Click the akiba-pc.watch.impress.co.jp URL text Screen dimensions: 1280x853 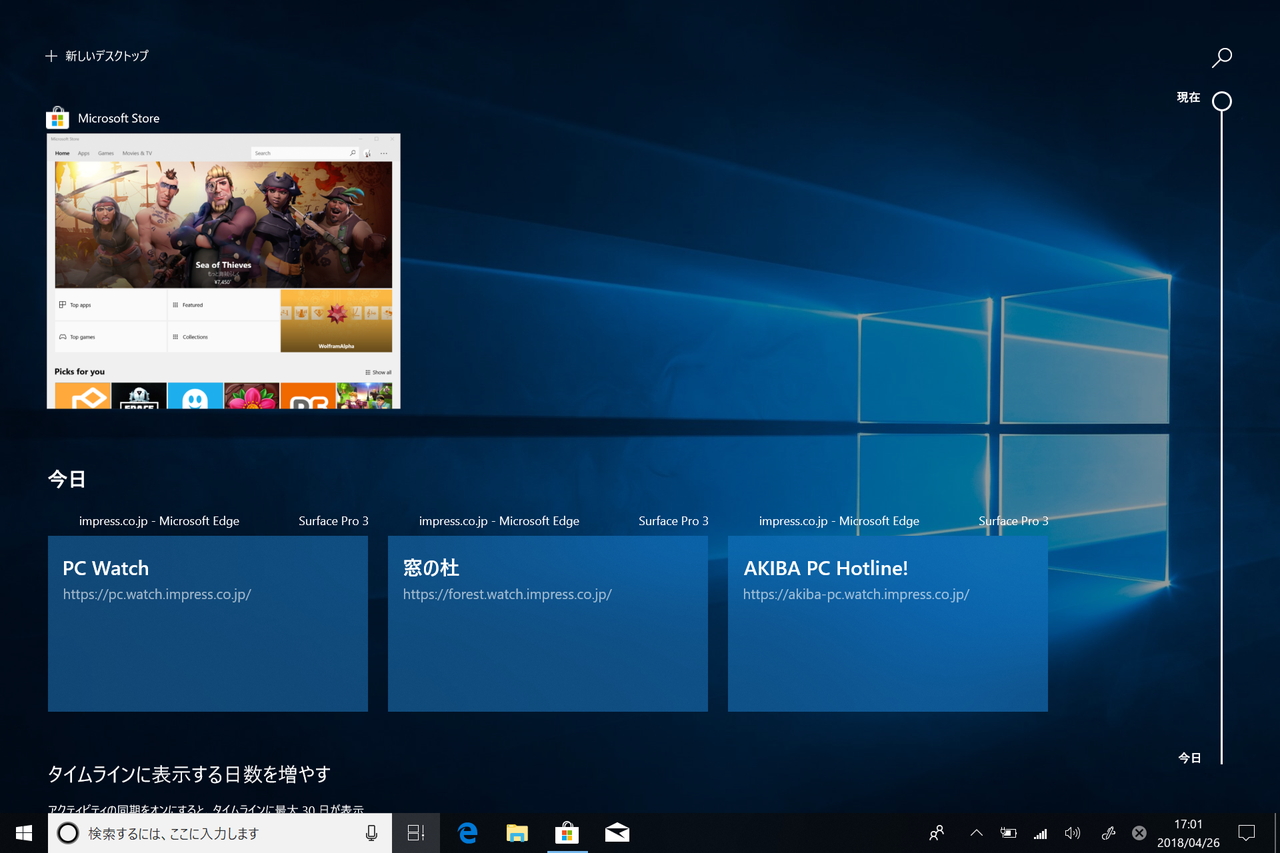click(x=856, y=594)
